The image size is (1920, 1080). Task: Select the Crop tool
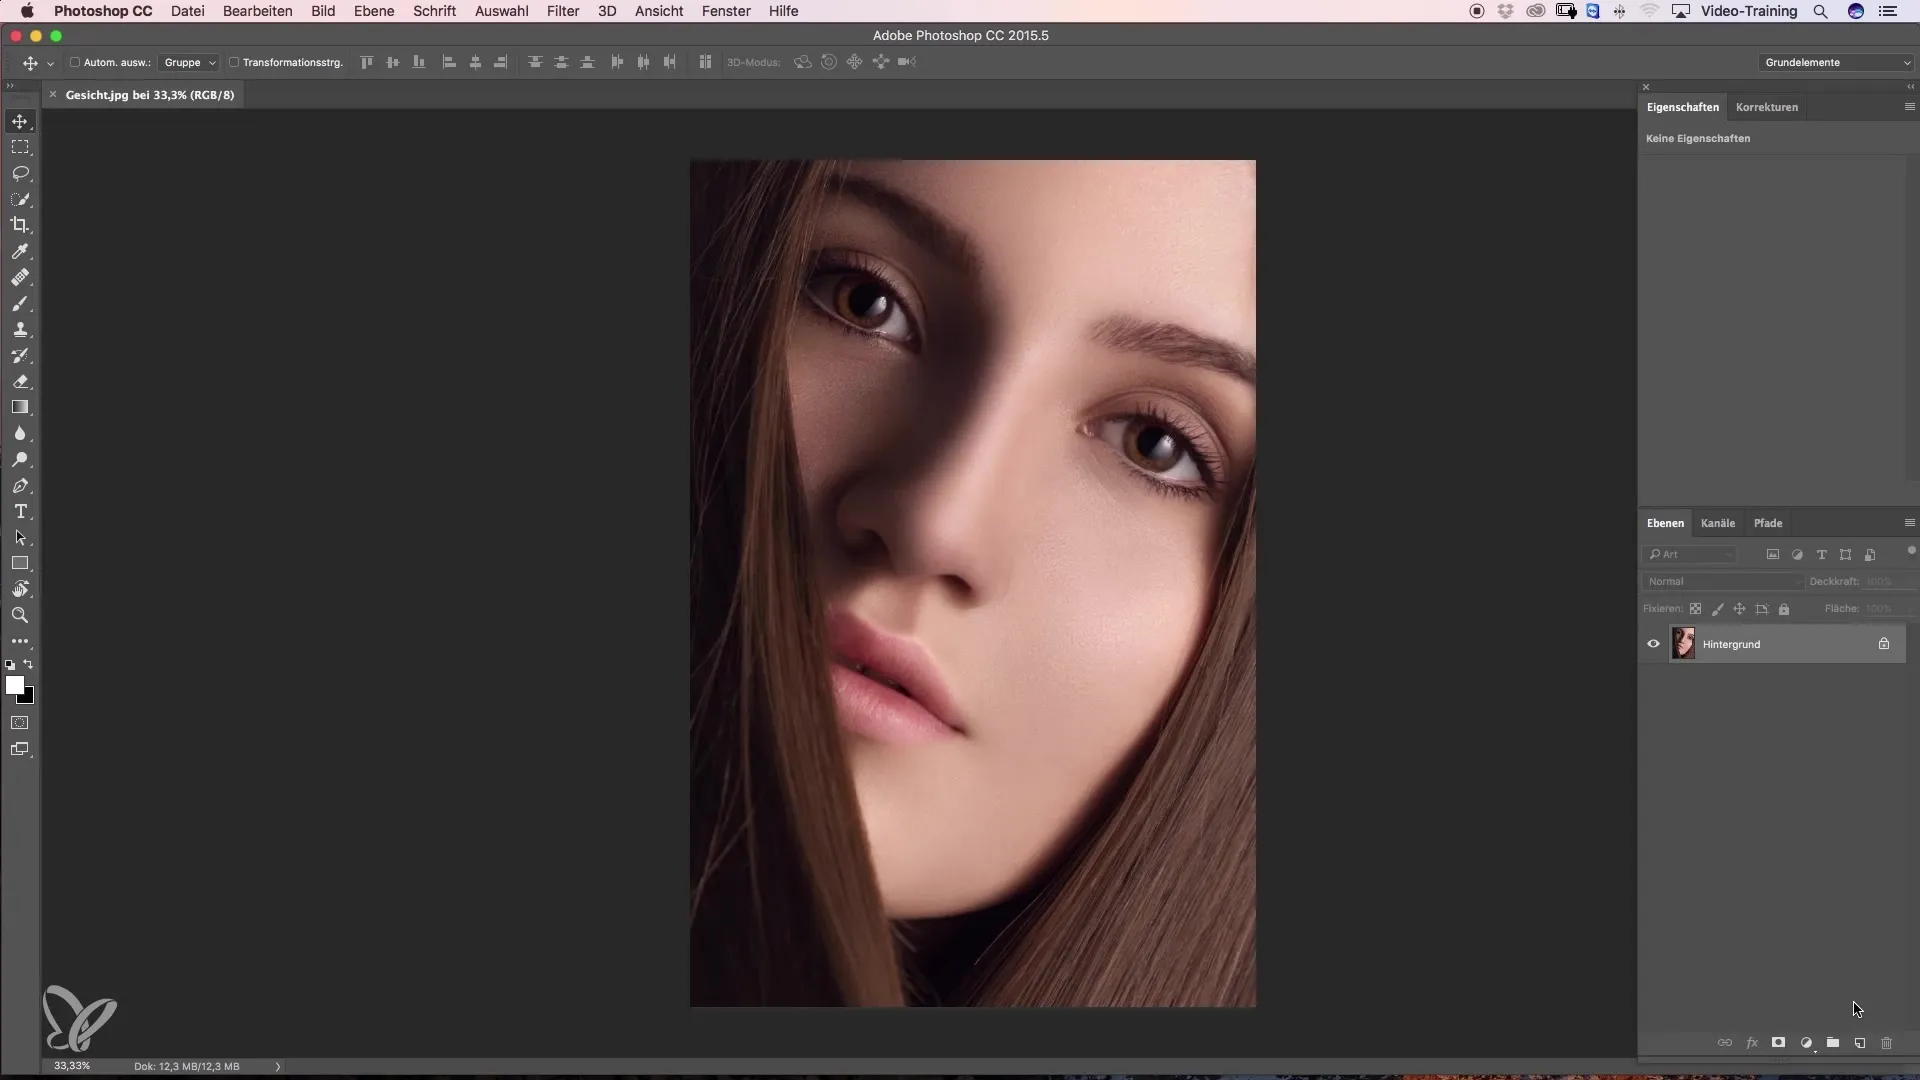[x=20, y=225]
